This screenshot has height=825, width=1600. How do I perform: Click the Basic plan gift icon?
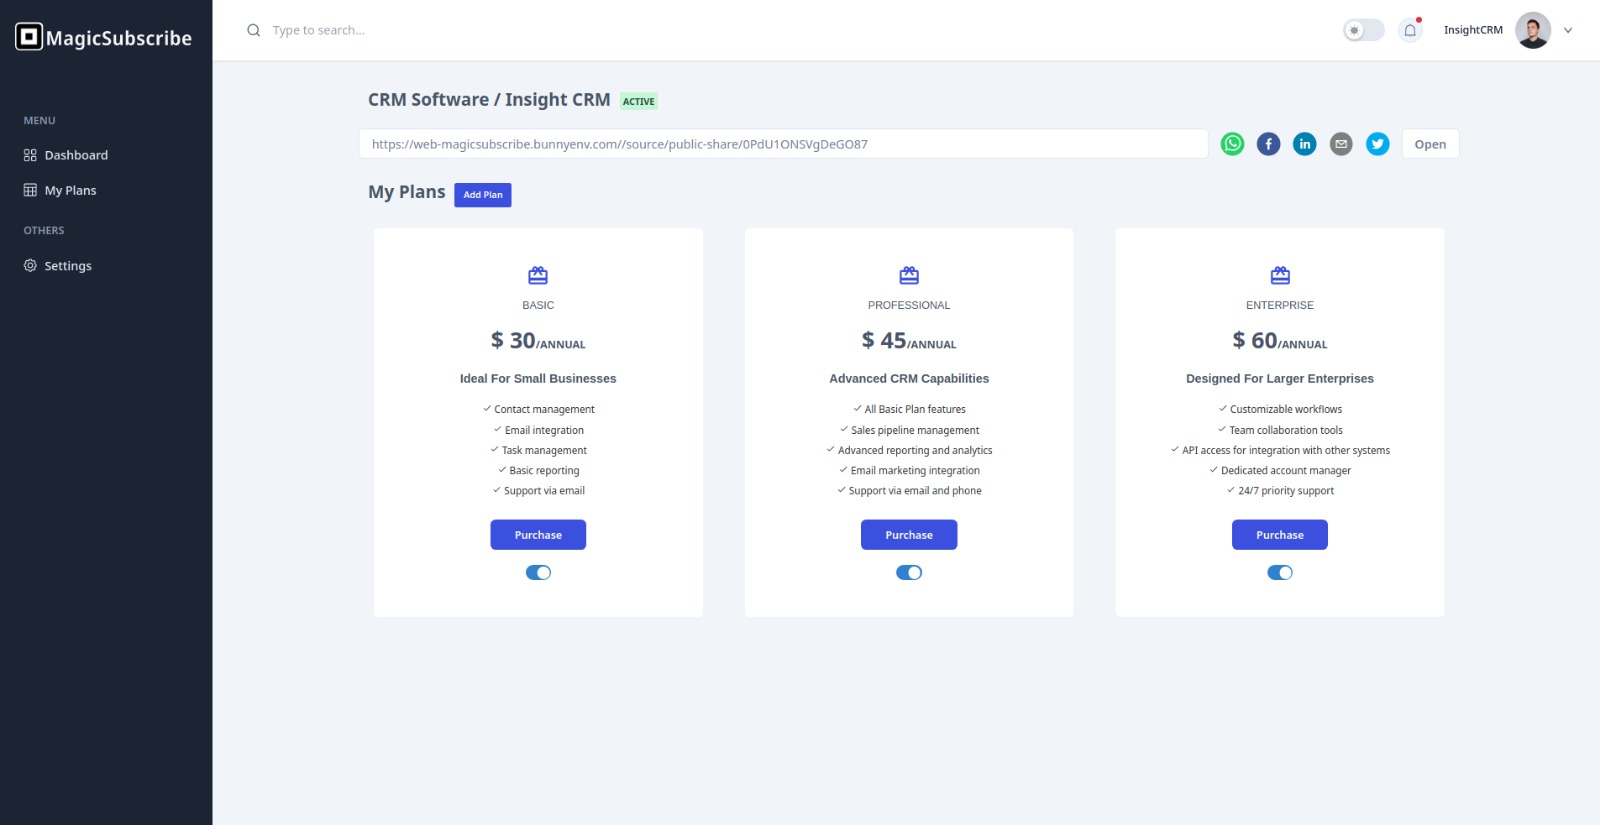tap(538, 275)
